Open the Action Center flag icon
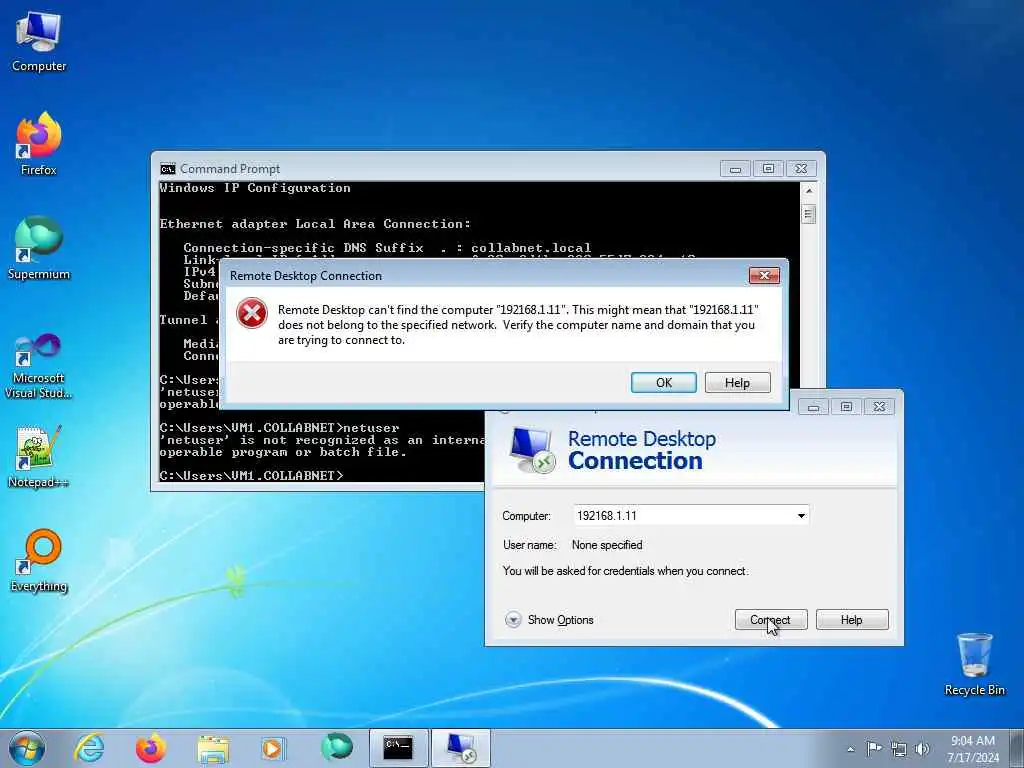Screen dimensions: 1024x768 (x=874, y=748)
